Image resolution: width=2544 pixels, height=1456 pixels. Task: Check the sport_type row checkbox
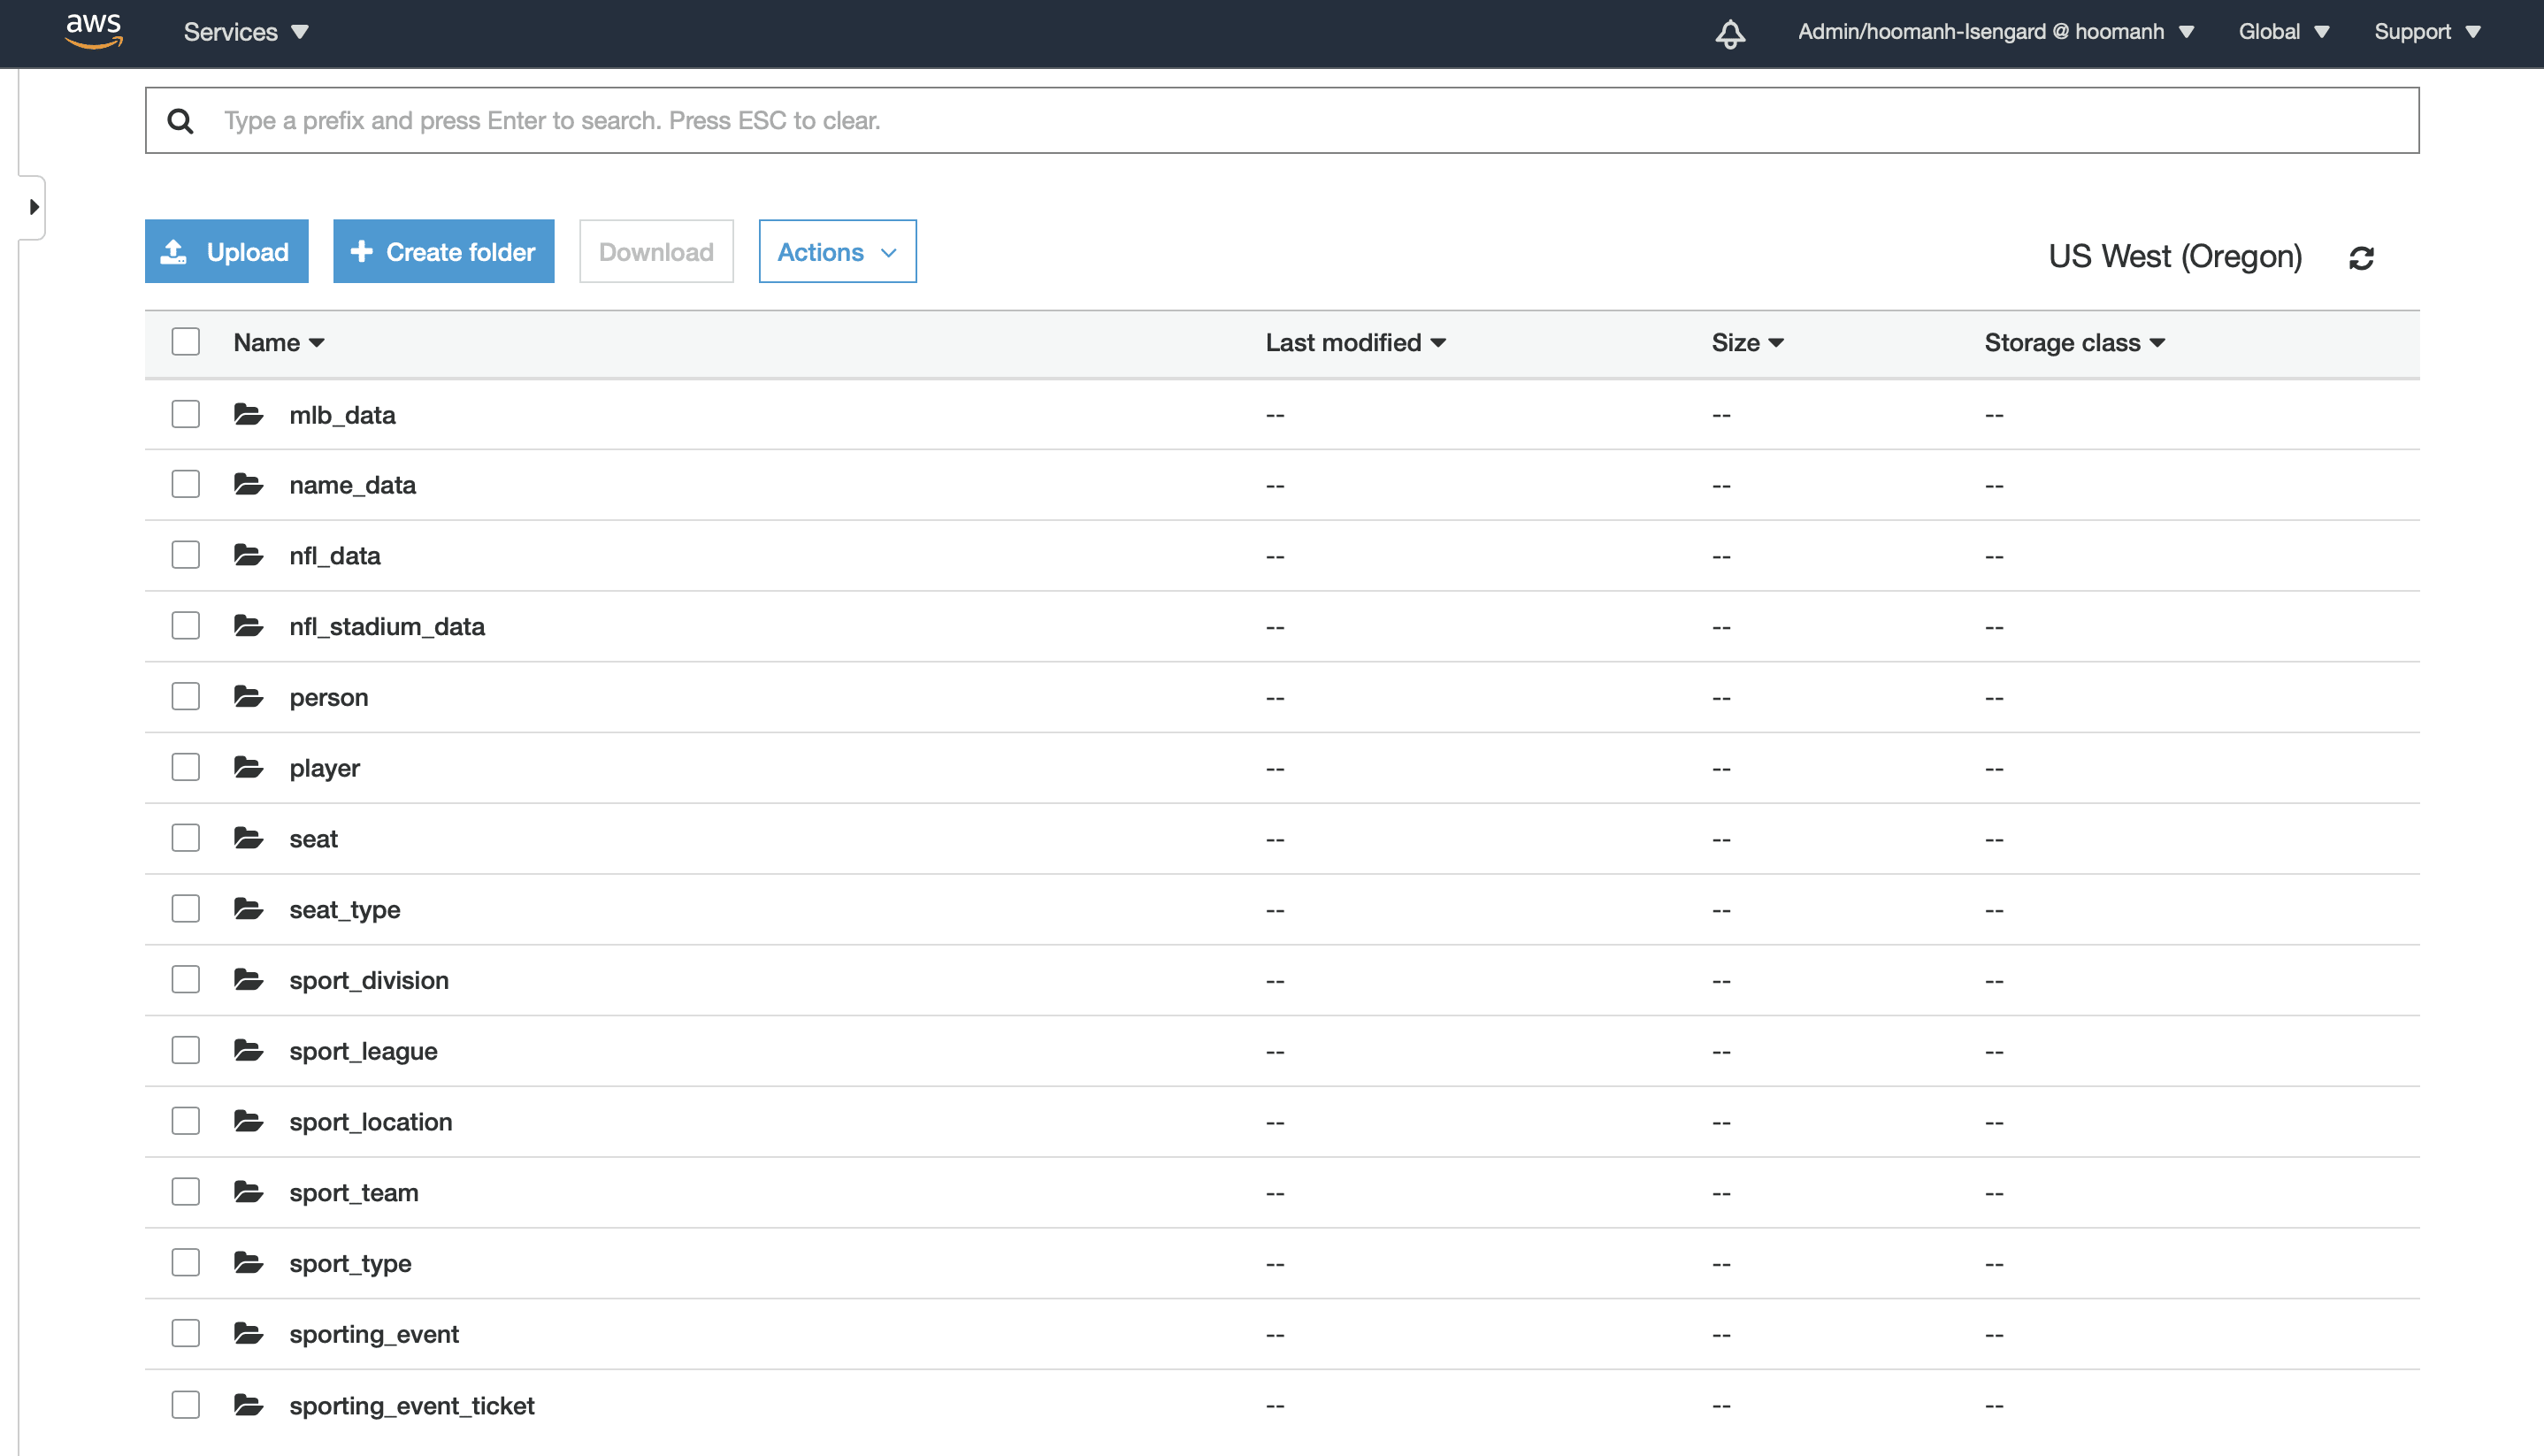pos(185,1263)
